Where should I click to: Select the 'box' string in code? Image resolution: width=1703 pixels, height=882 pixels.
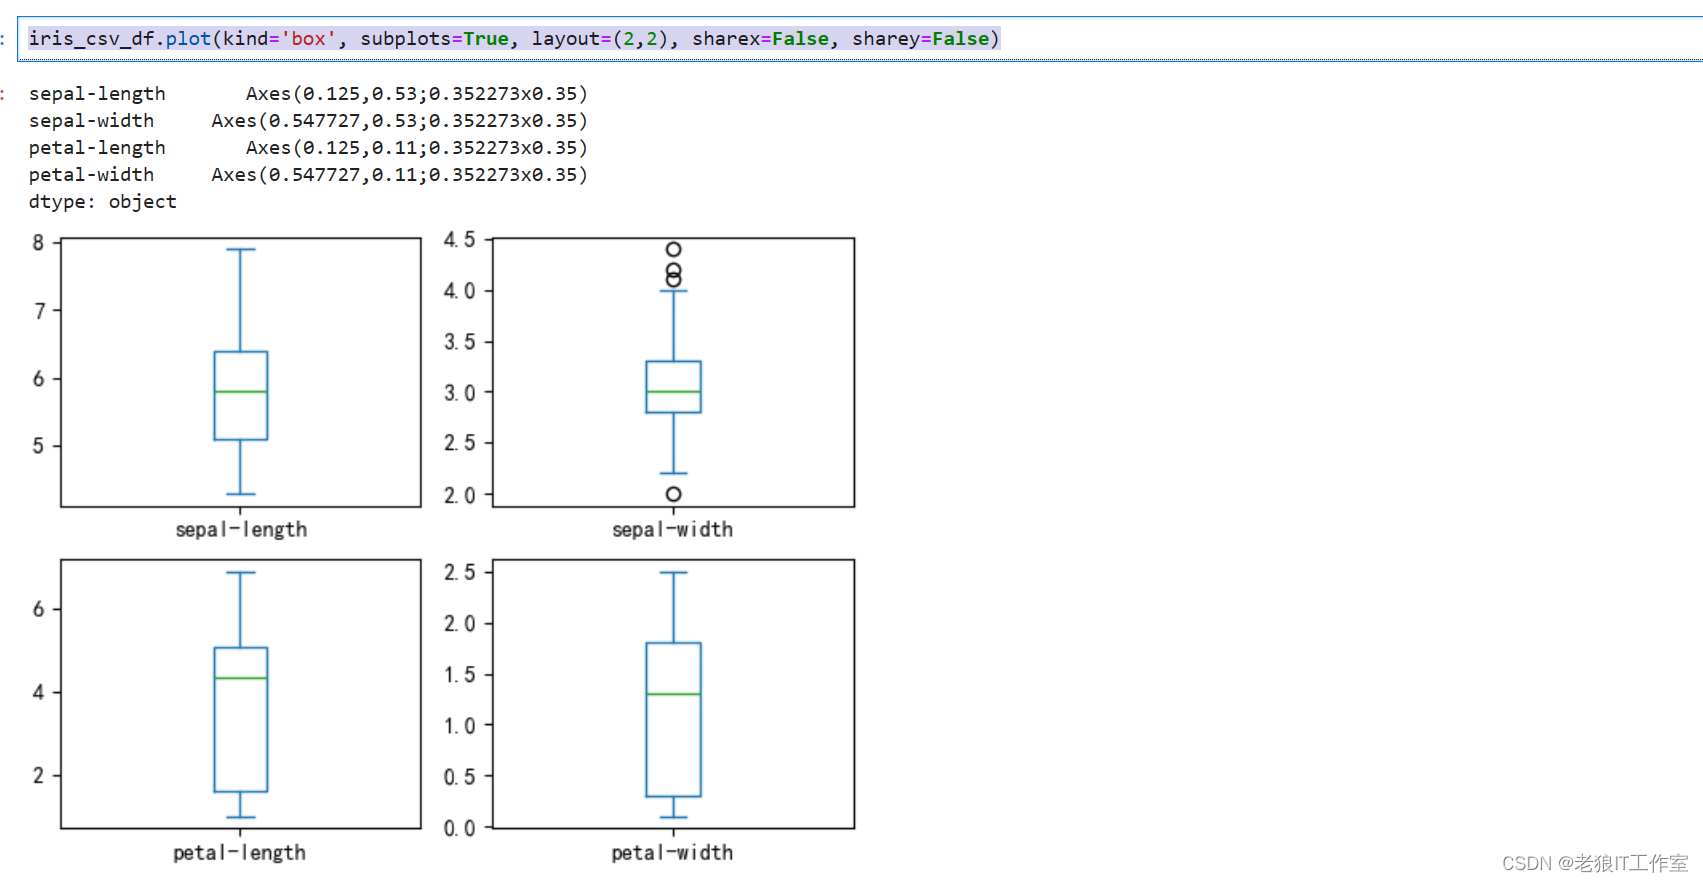(308, 39)
